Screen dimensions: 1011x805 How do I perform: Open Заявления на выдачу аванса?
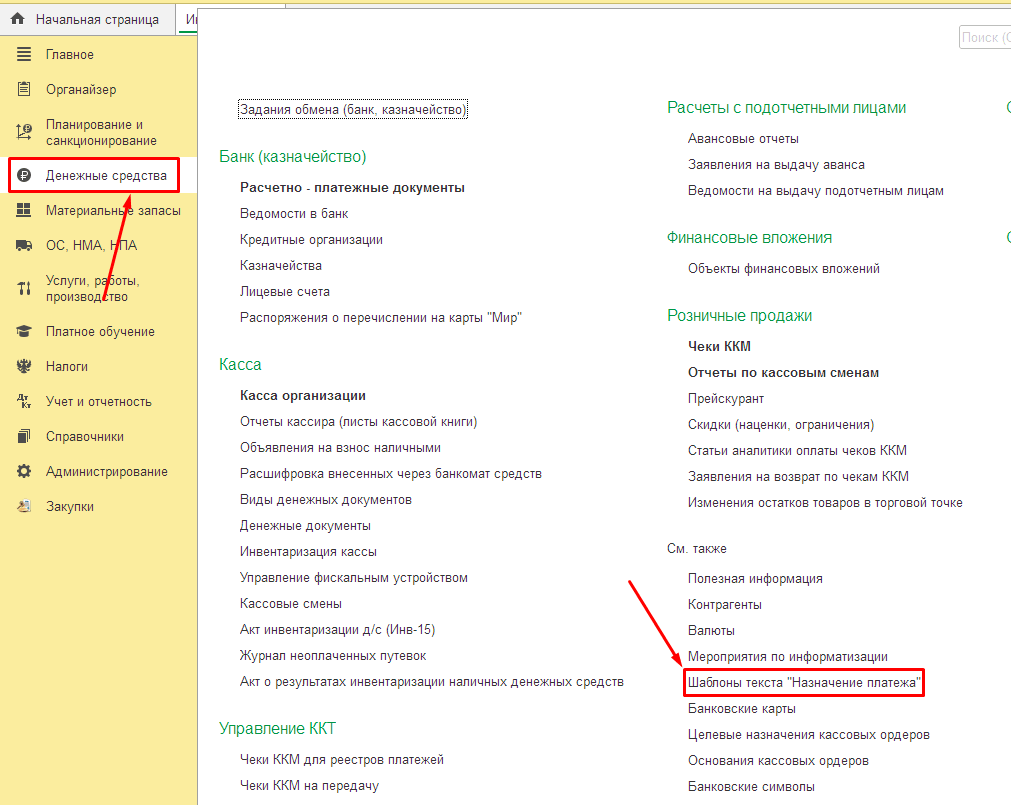(x=776, y=165)
